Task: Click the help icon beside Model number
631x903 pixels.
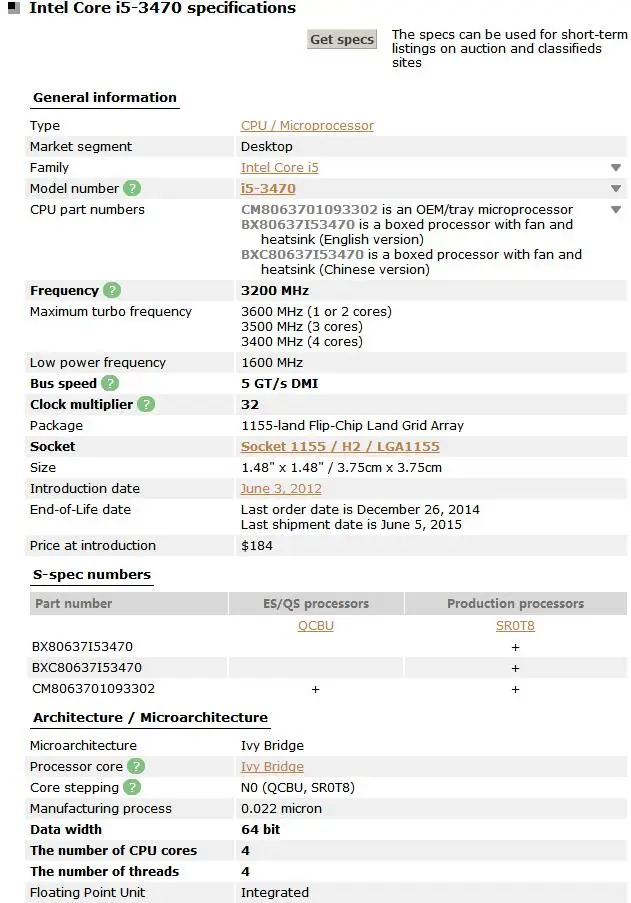Action: pyautogui.click(x=132, y=188)
